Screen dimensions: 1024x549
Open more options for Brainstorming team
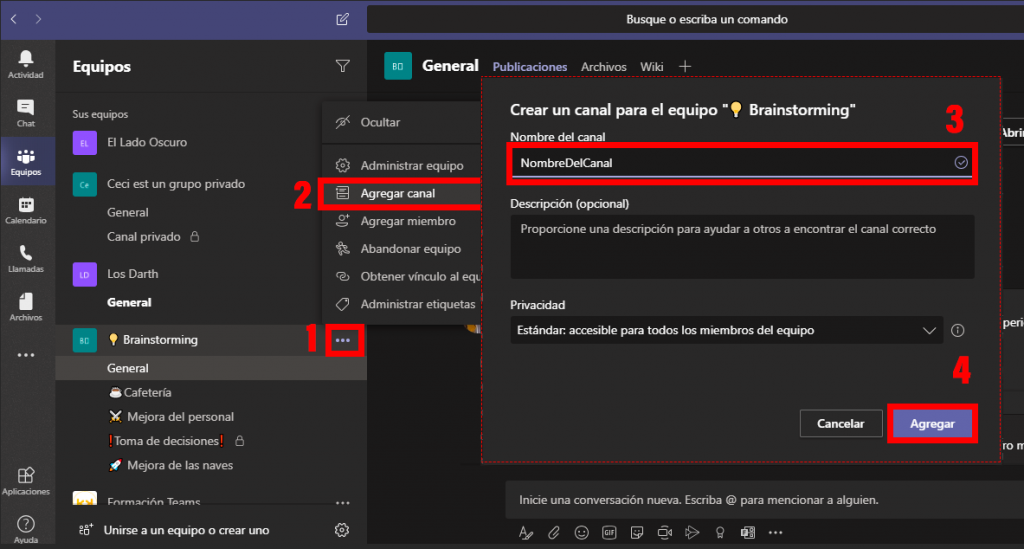pyautogui.click(x=343, y=340)
